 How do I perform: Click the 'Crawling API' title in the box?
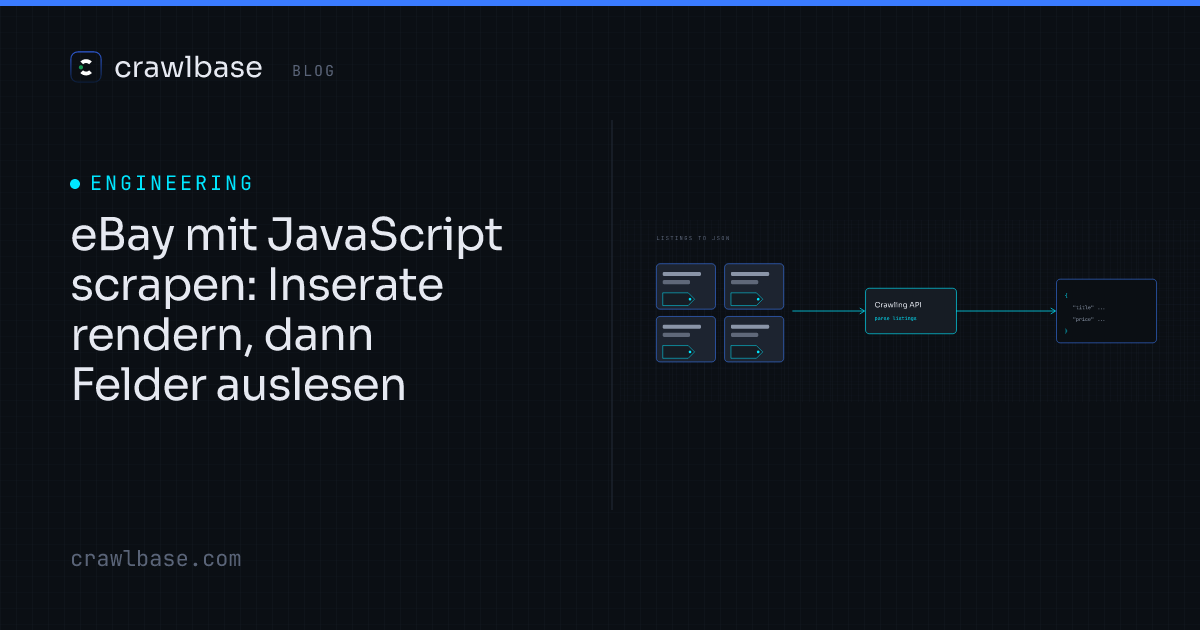pyautogui.click(x=897, y=304)
